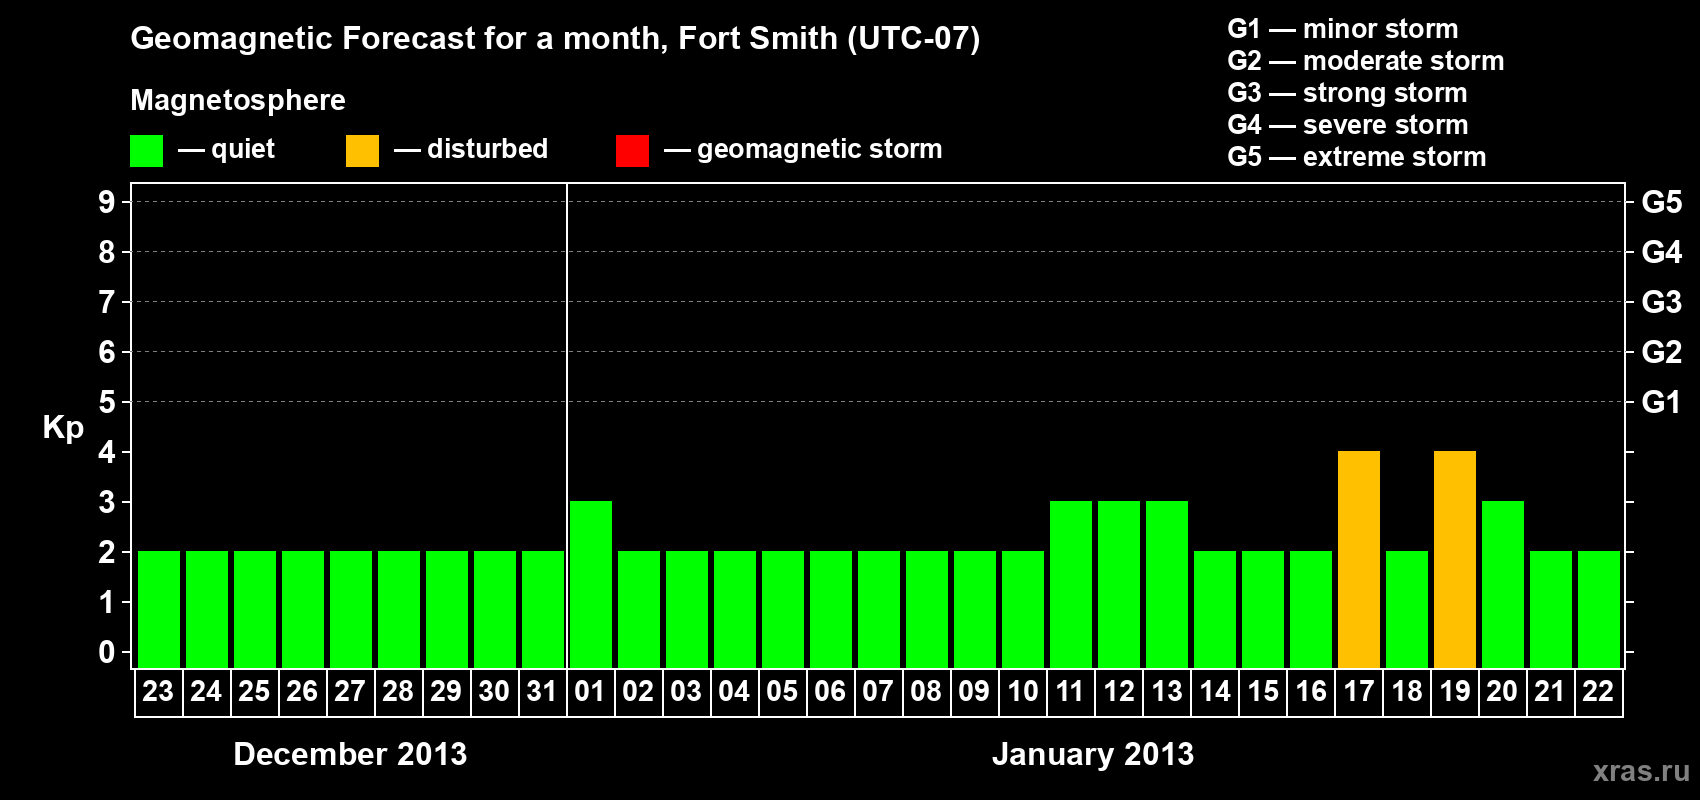1700x800 pixels.
Task: Click the date label 17 on the axis
Action: click(x=1358, y=691)
